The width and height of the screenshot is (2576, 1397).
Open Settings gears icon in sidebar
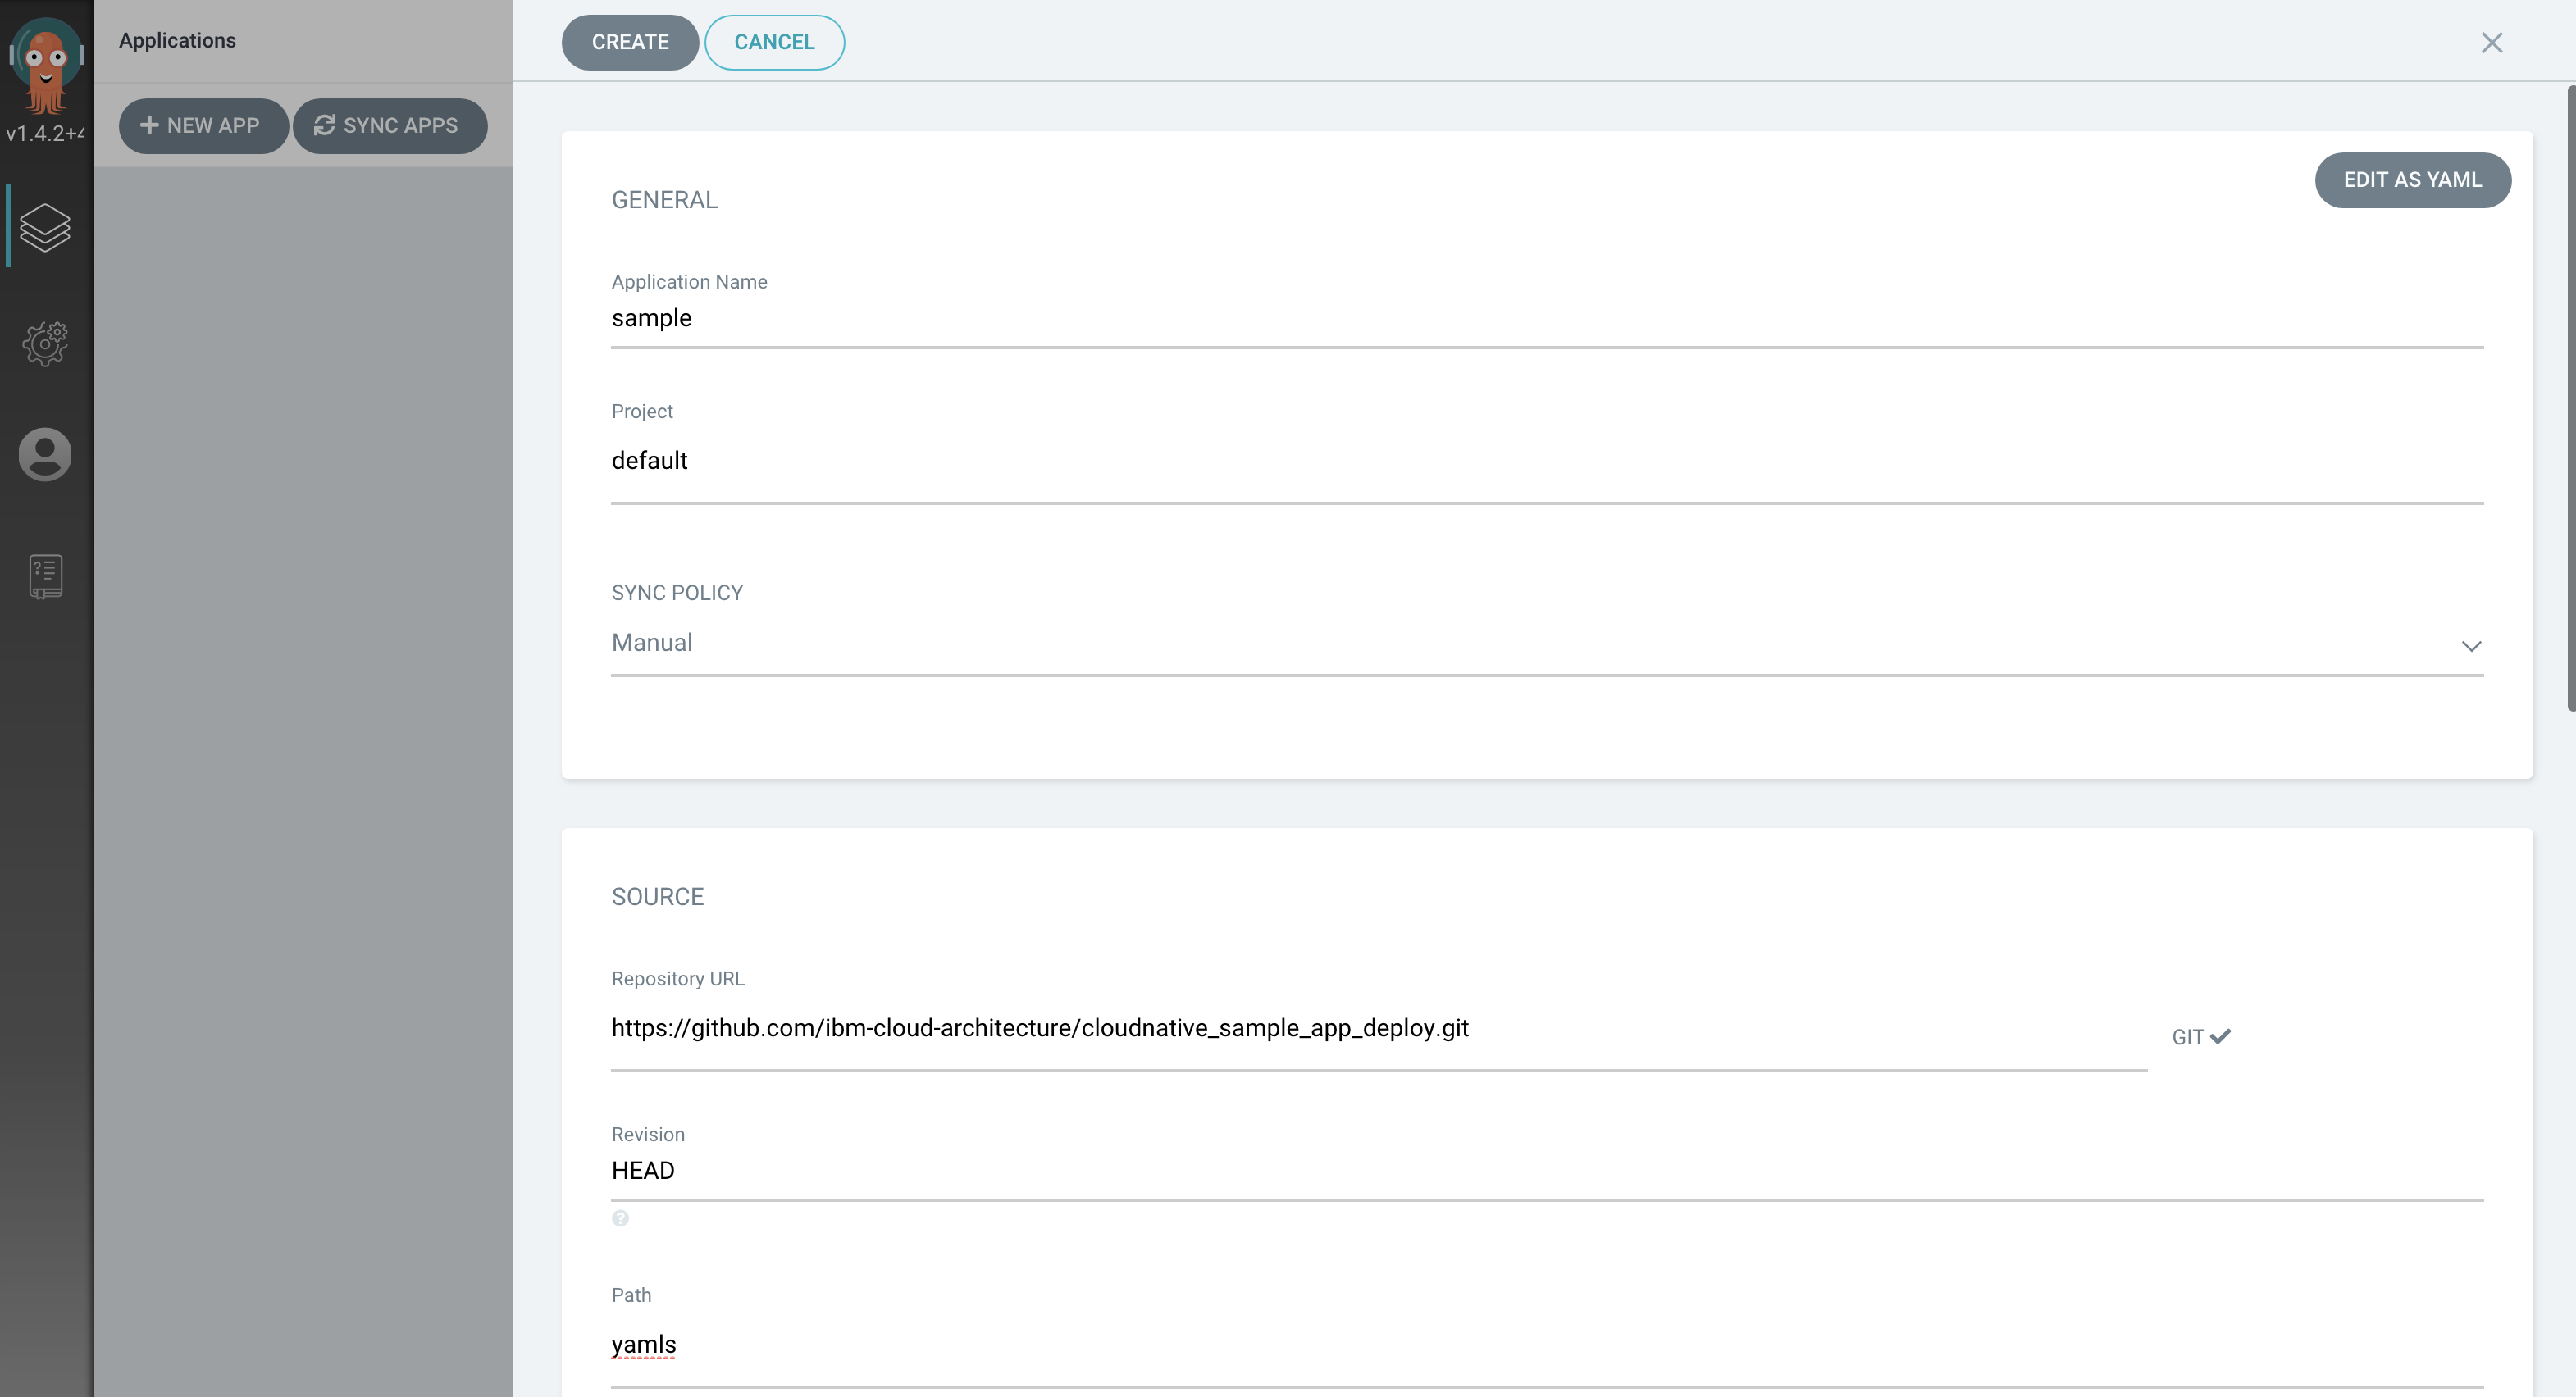[45, 343]
